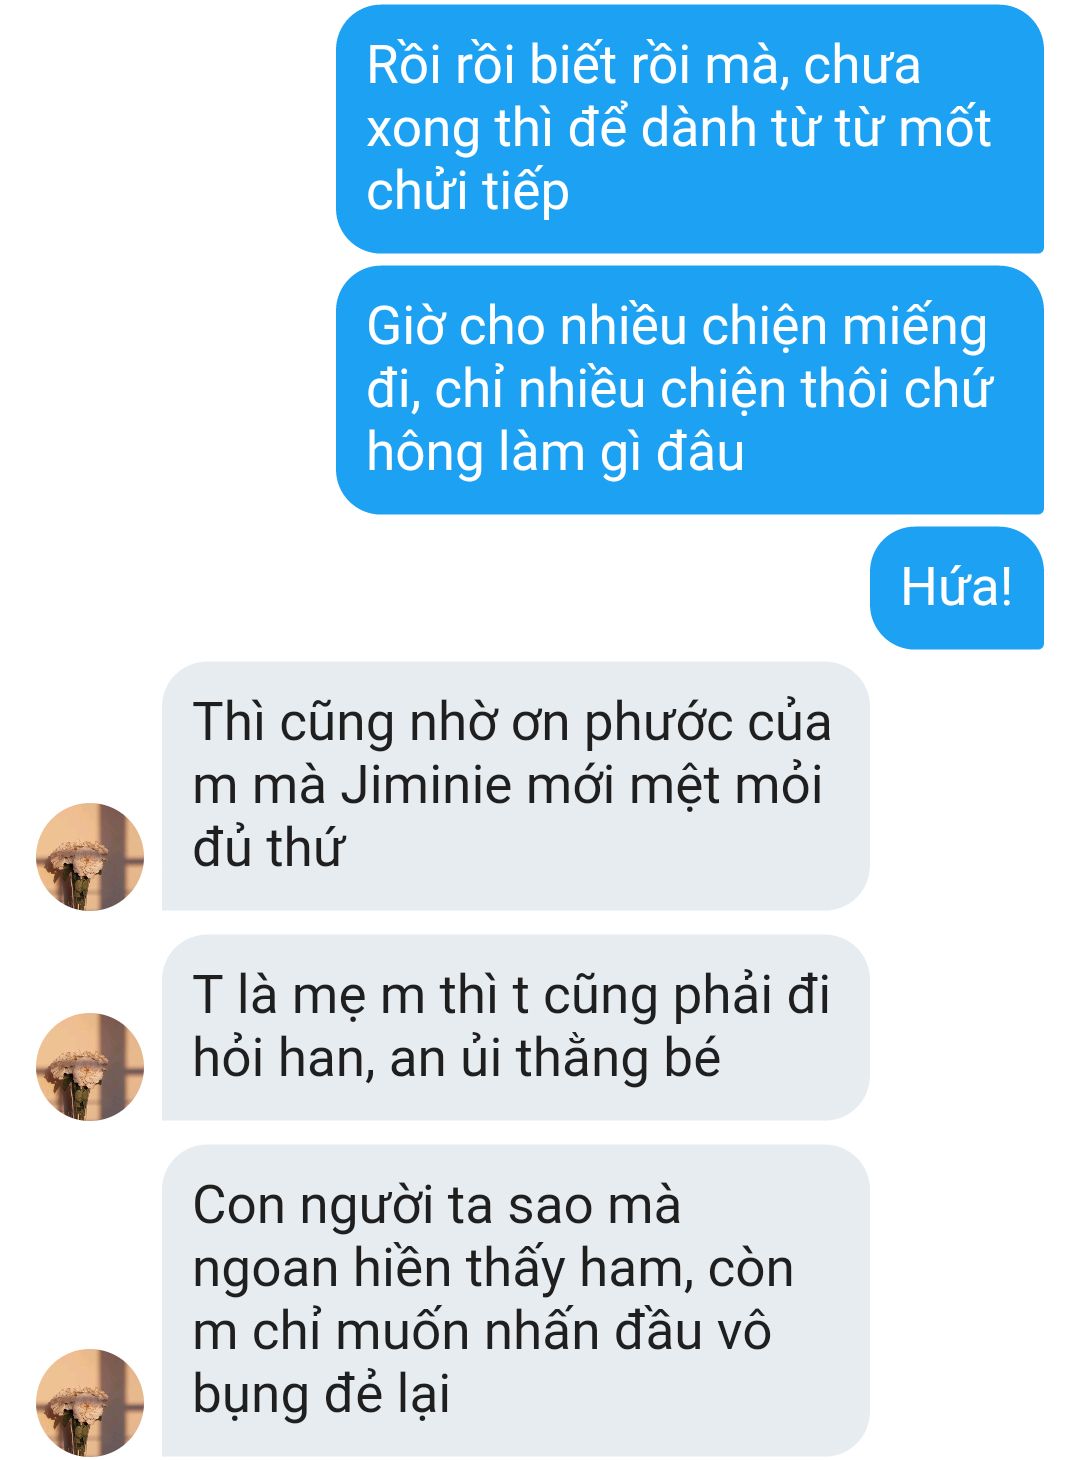
Task: Click the words 'hông làm gì đâu' in the blue message
Action: pyautogui.click(x=555, y=452)
